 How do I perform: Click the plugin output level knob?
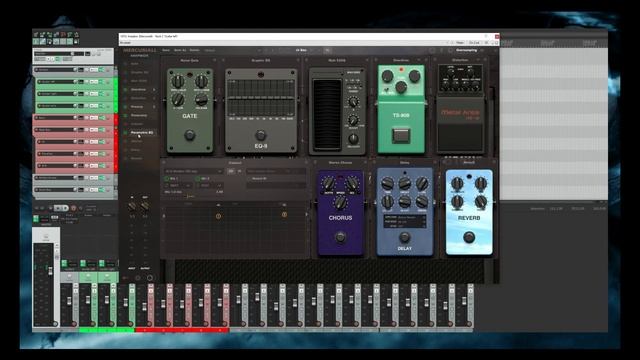point(144,207)
